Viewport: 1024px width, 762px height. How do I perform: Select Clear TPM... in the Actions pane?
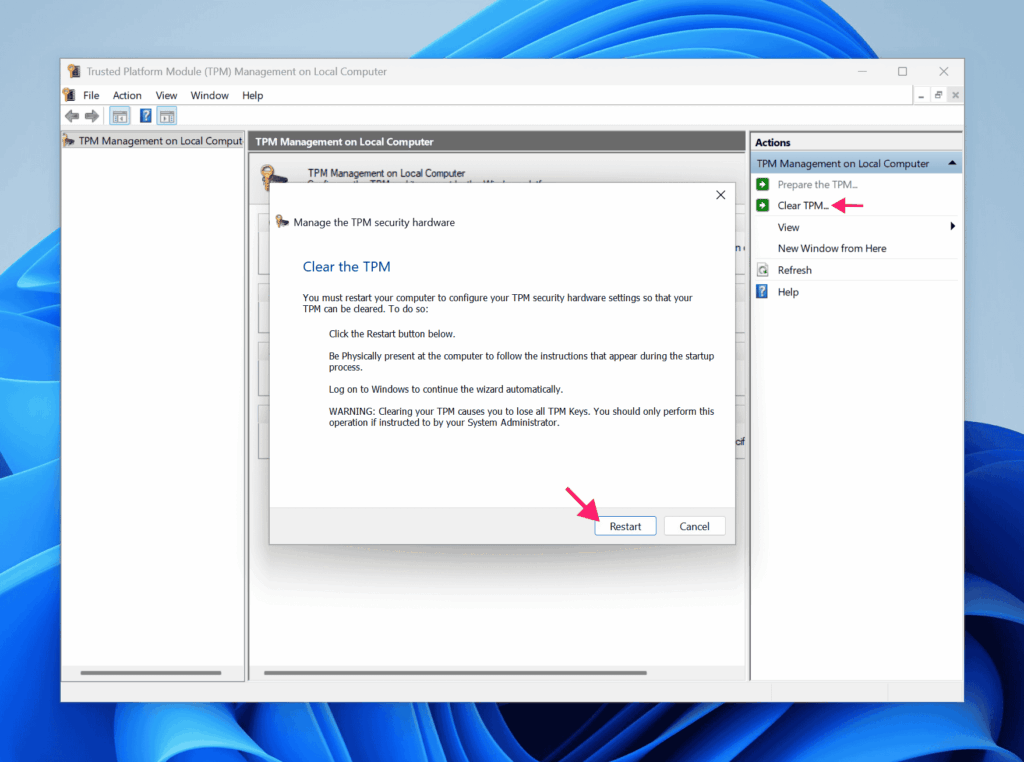tap(803, 206)
